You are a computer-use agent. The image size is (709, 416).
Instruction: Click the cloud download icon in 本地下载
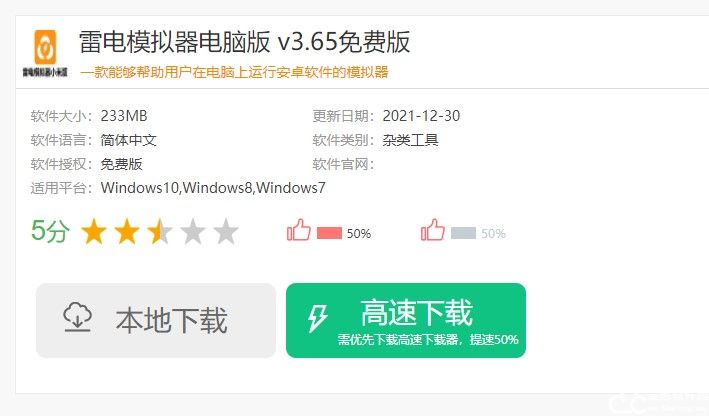coord(78,317)
